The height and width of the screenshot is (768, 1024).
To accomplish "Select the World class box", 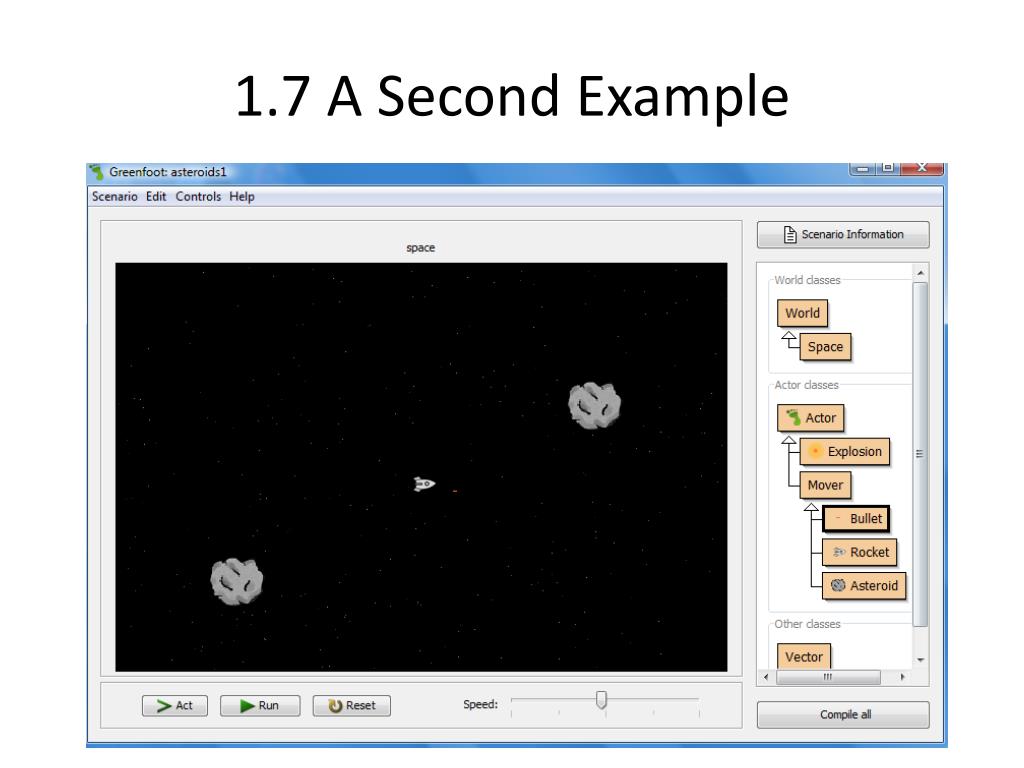I will tap(802, 313).
